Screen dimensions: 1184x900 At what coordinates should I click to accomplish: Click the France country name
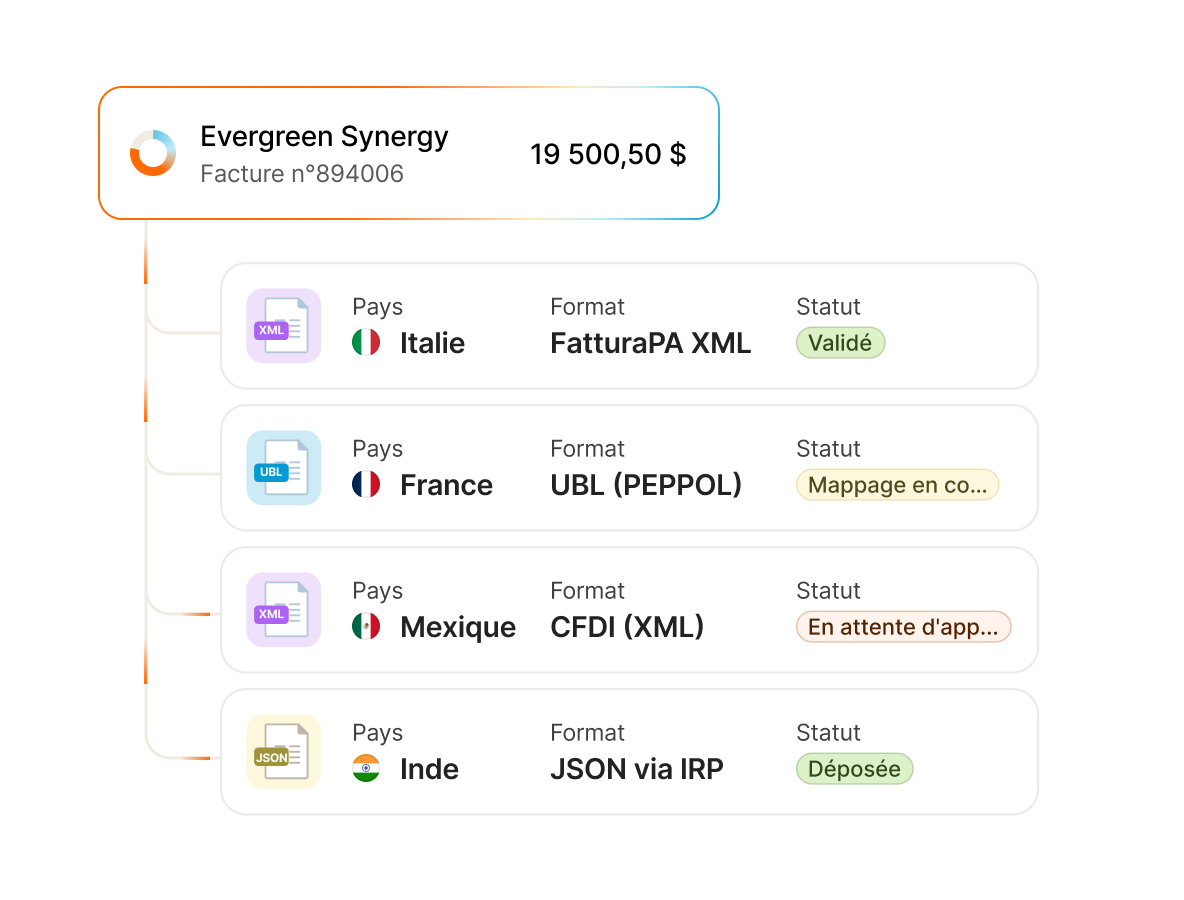point(446,485)
